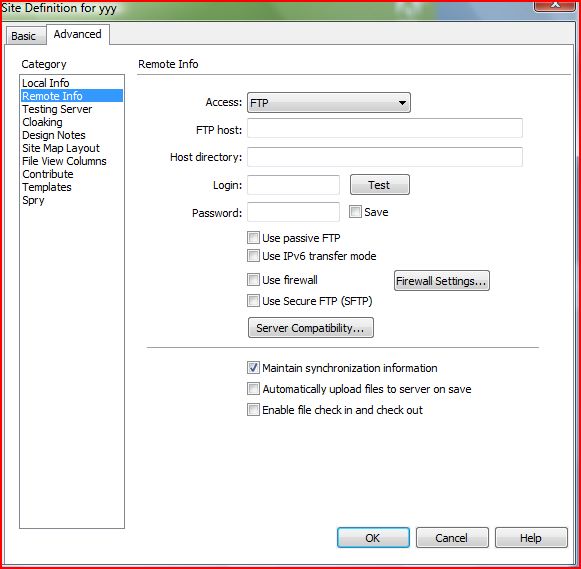Viewport: 581px width, 569px height.
Task: Tick the Save password checkbox
Action: (355, 212)
